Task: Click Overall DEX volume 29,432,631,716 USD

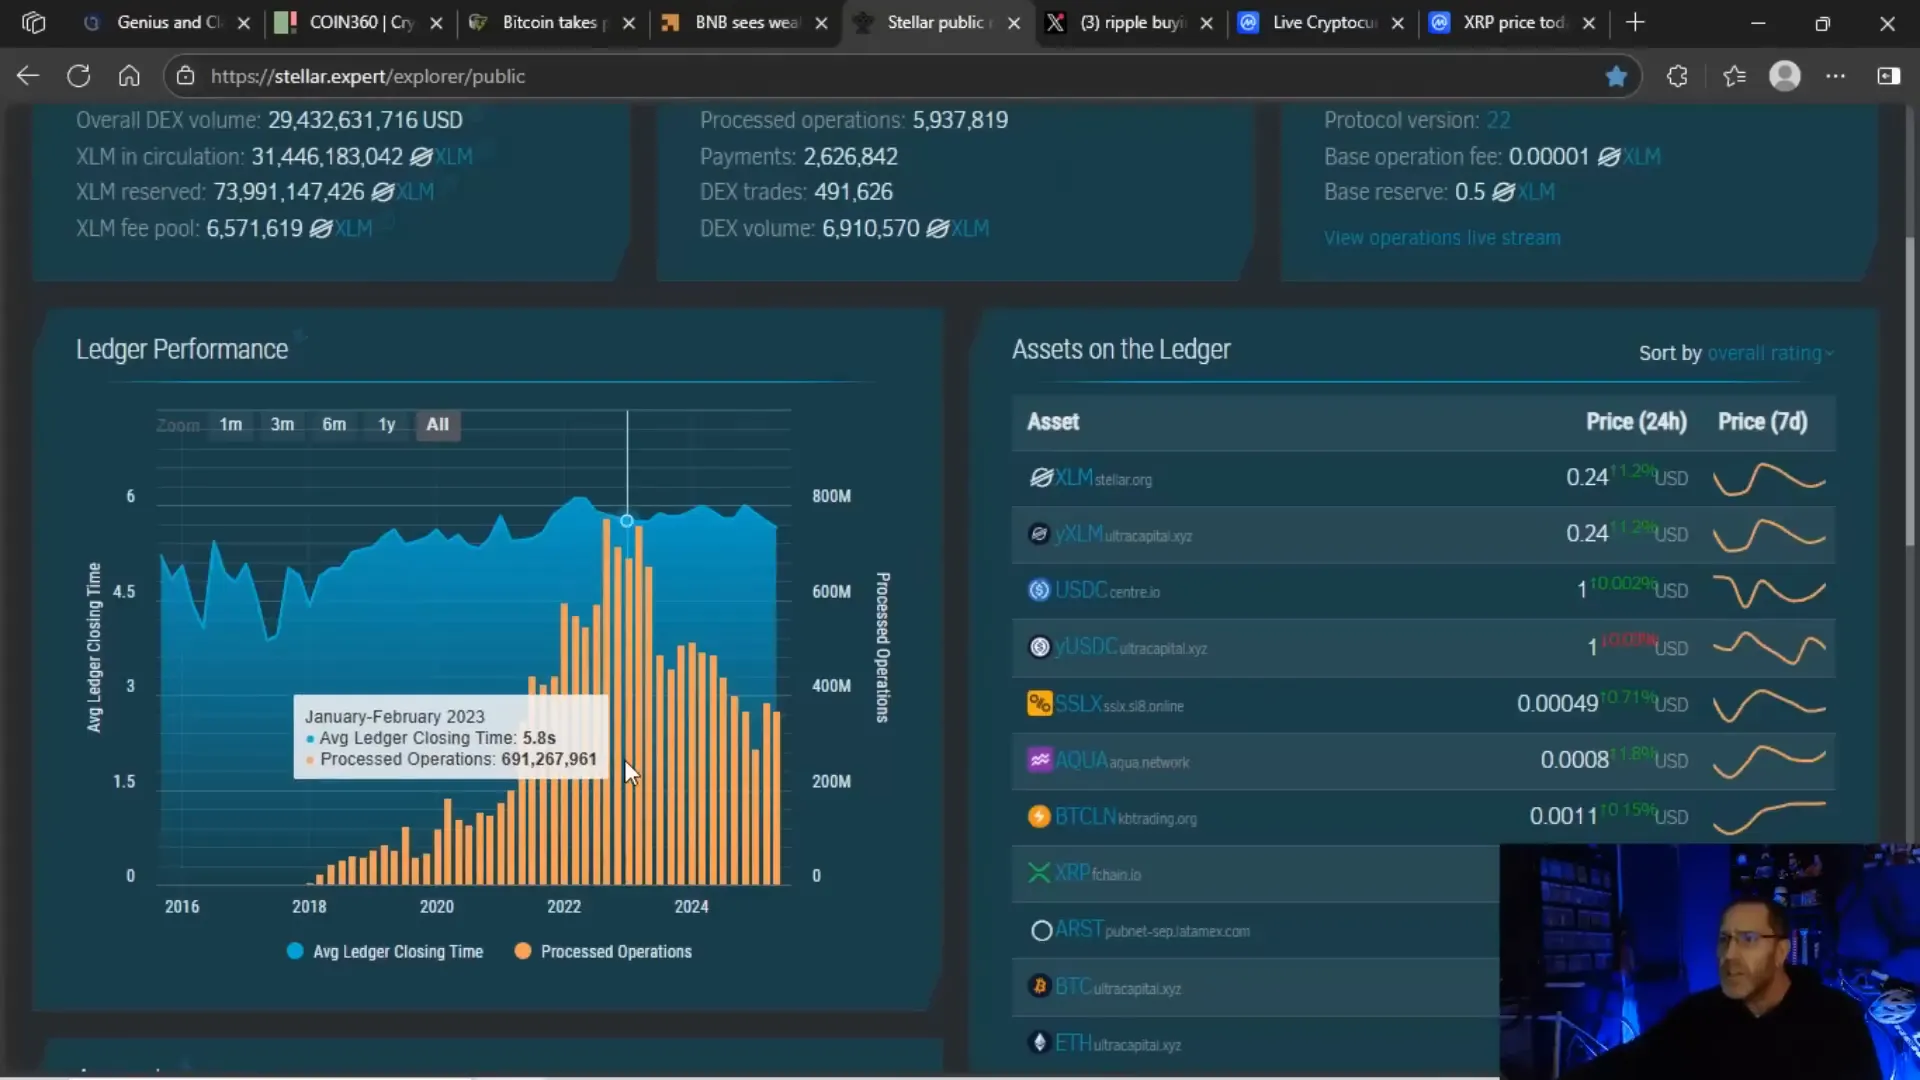Action: (270, 120)
